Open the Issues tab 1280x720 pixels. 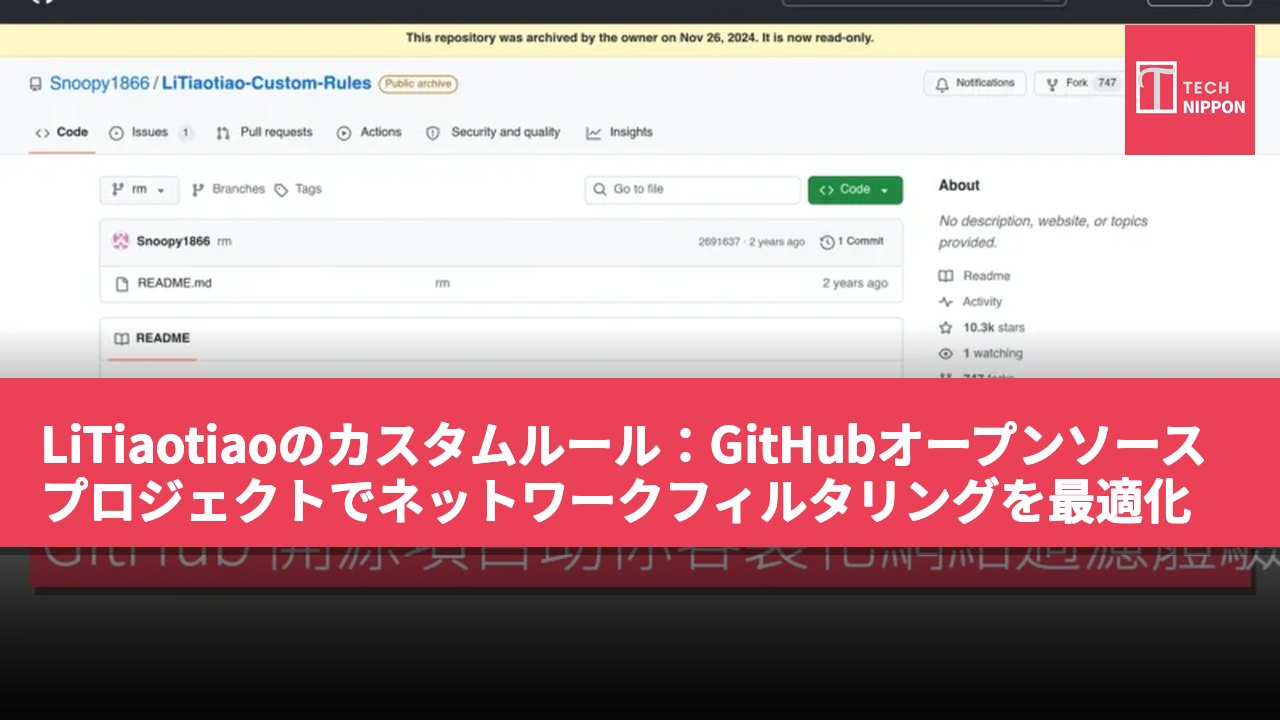(x=151, y=132)
